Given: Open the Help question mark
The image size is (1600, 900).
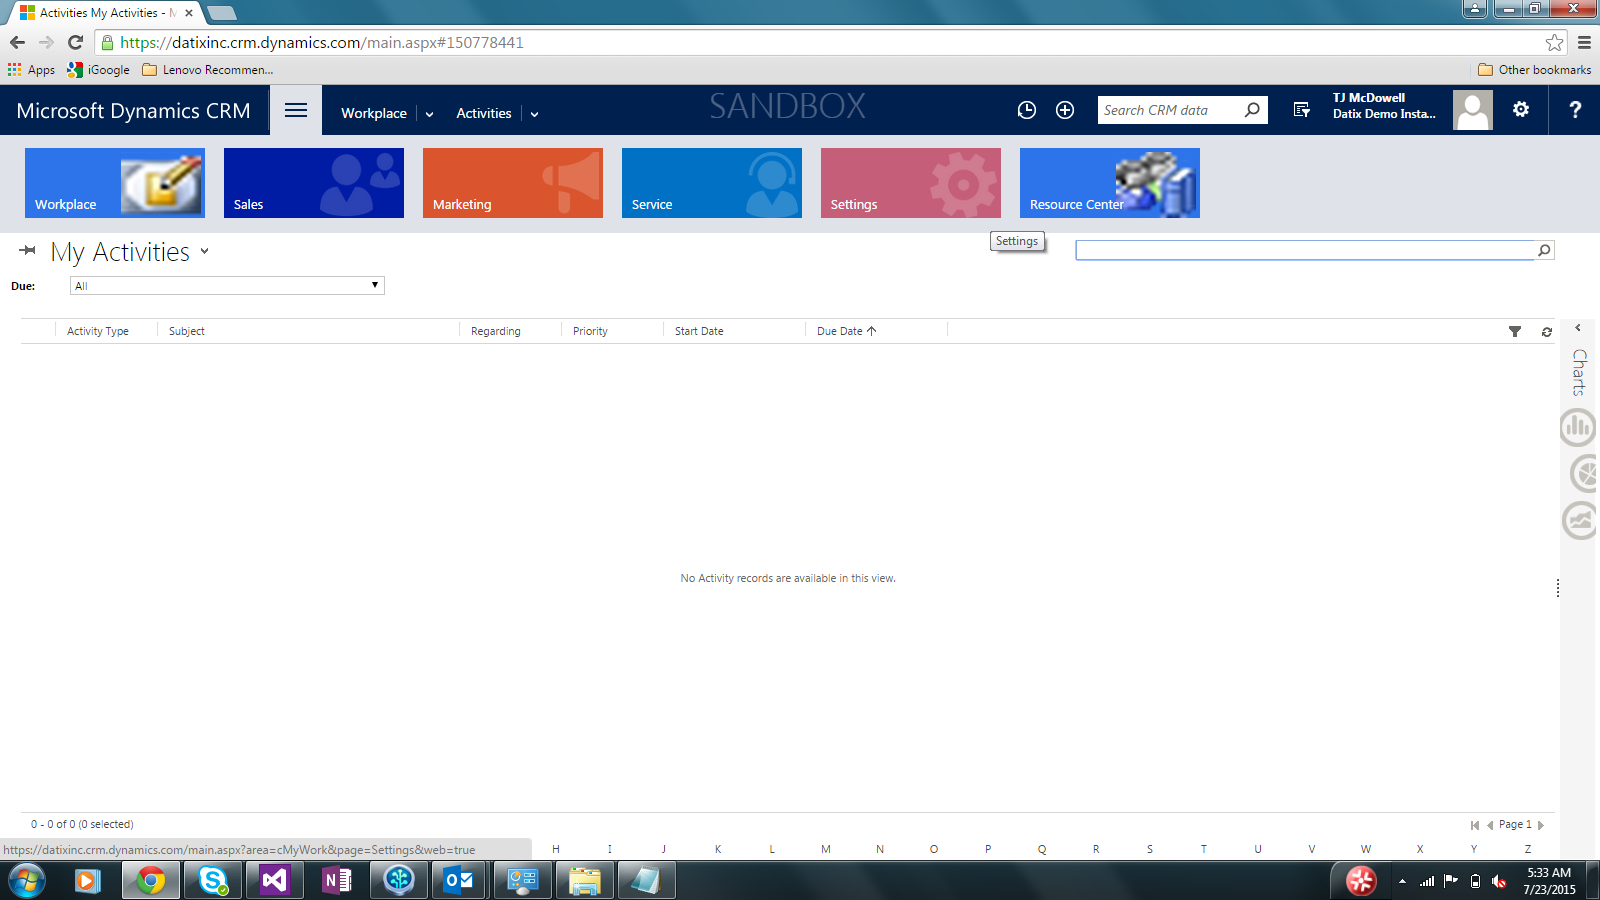Looking at the screenshot, I should 1575,110.
